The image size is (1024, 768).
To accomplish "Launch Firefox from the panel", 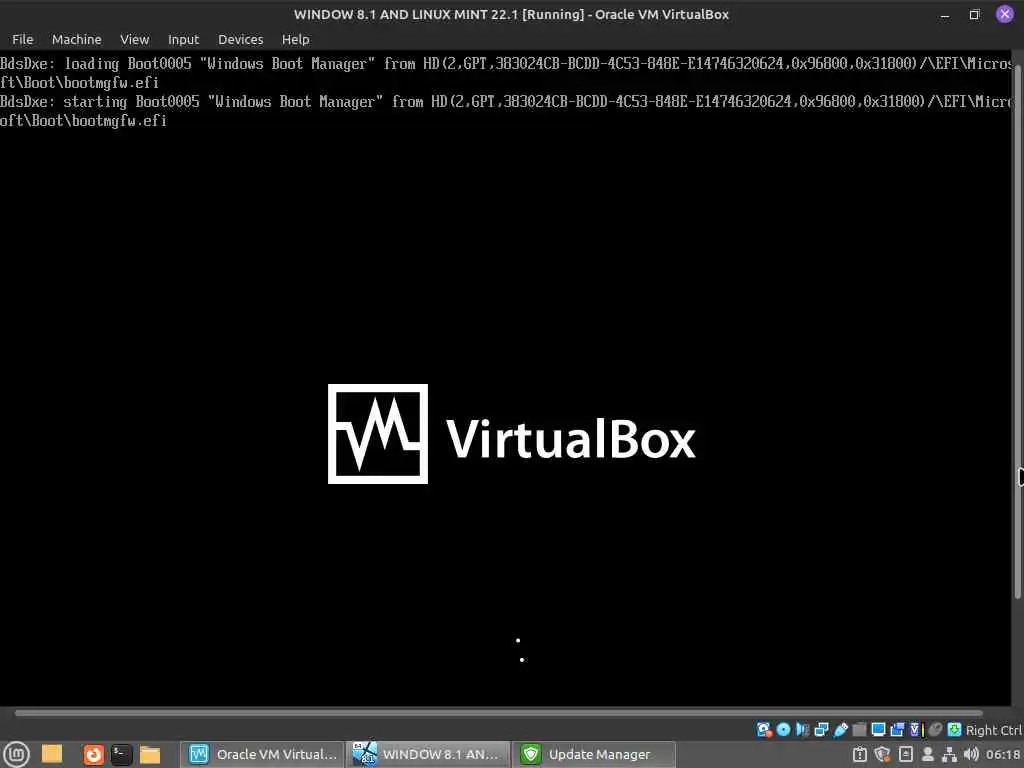I will pos(93,754).
